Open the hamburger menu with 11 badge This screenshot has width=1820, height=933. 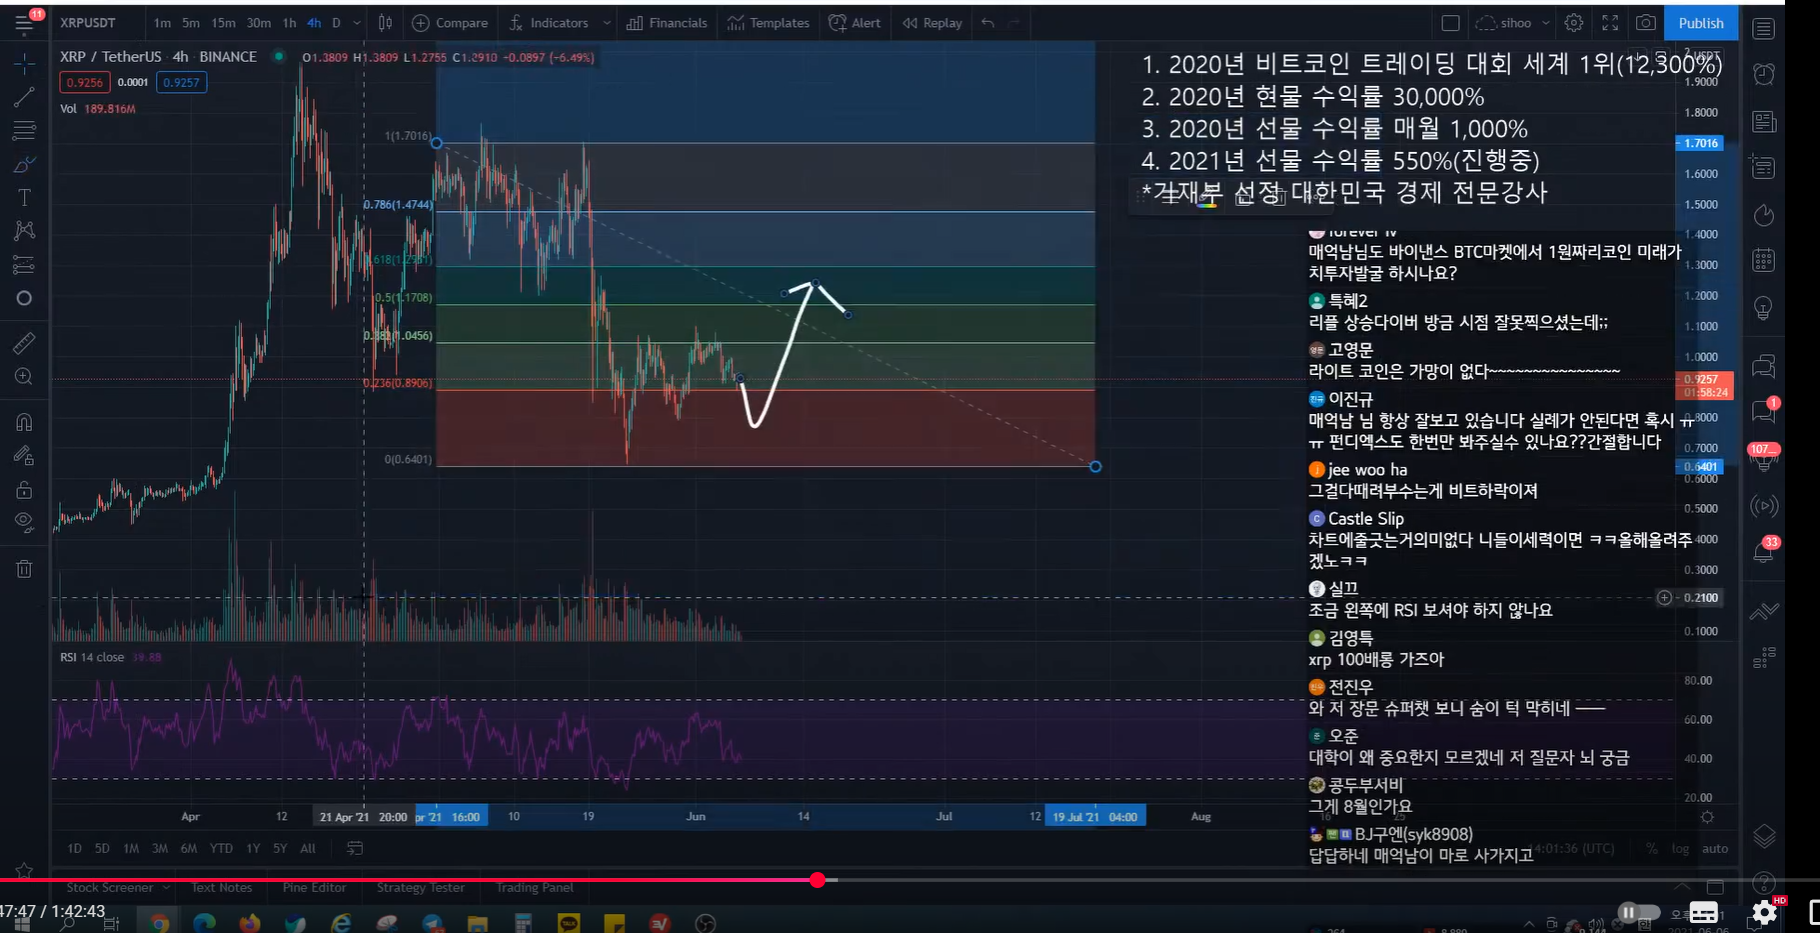coord(24,24)
